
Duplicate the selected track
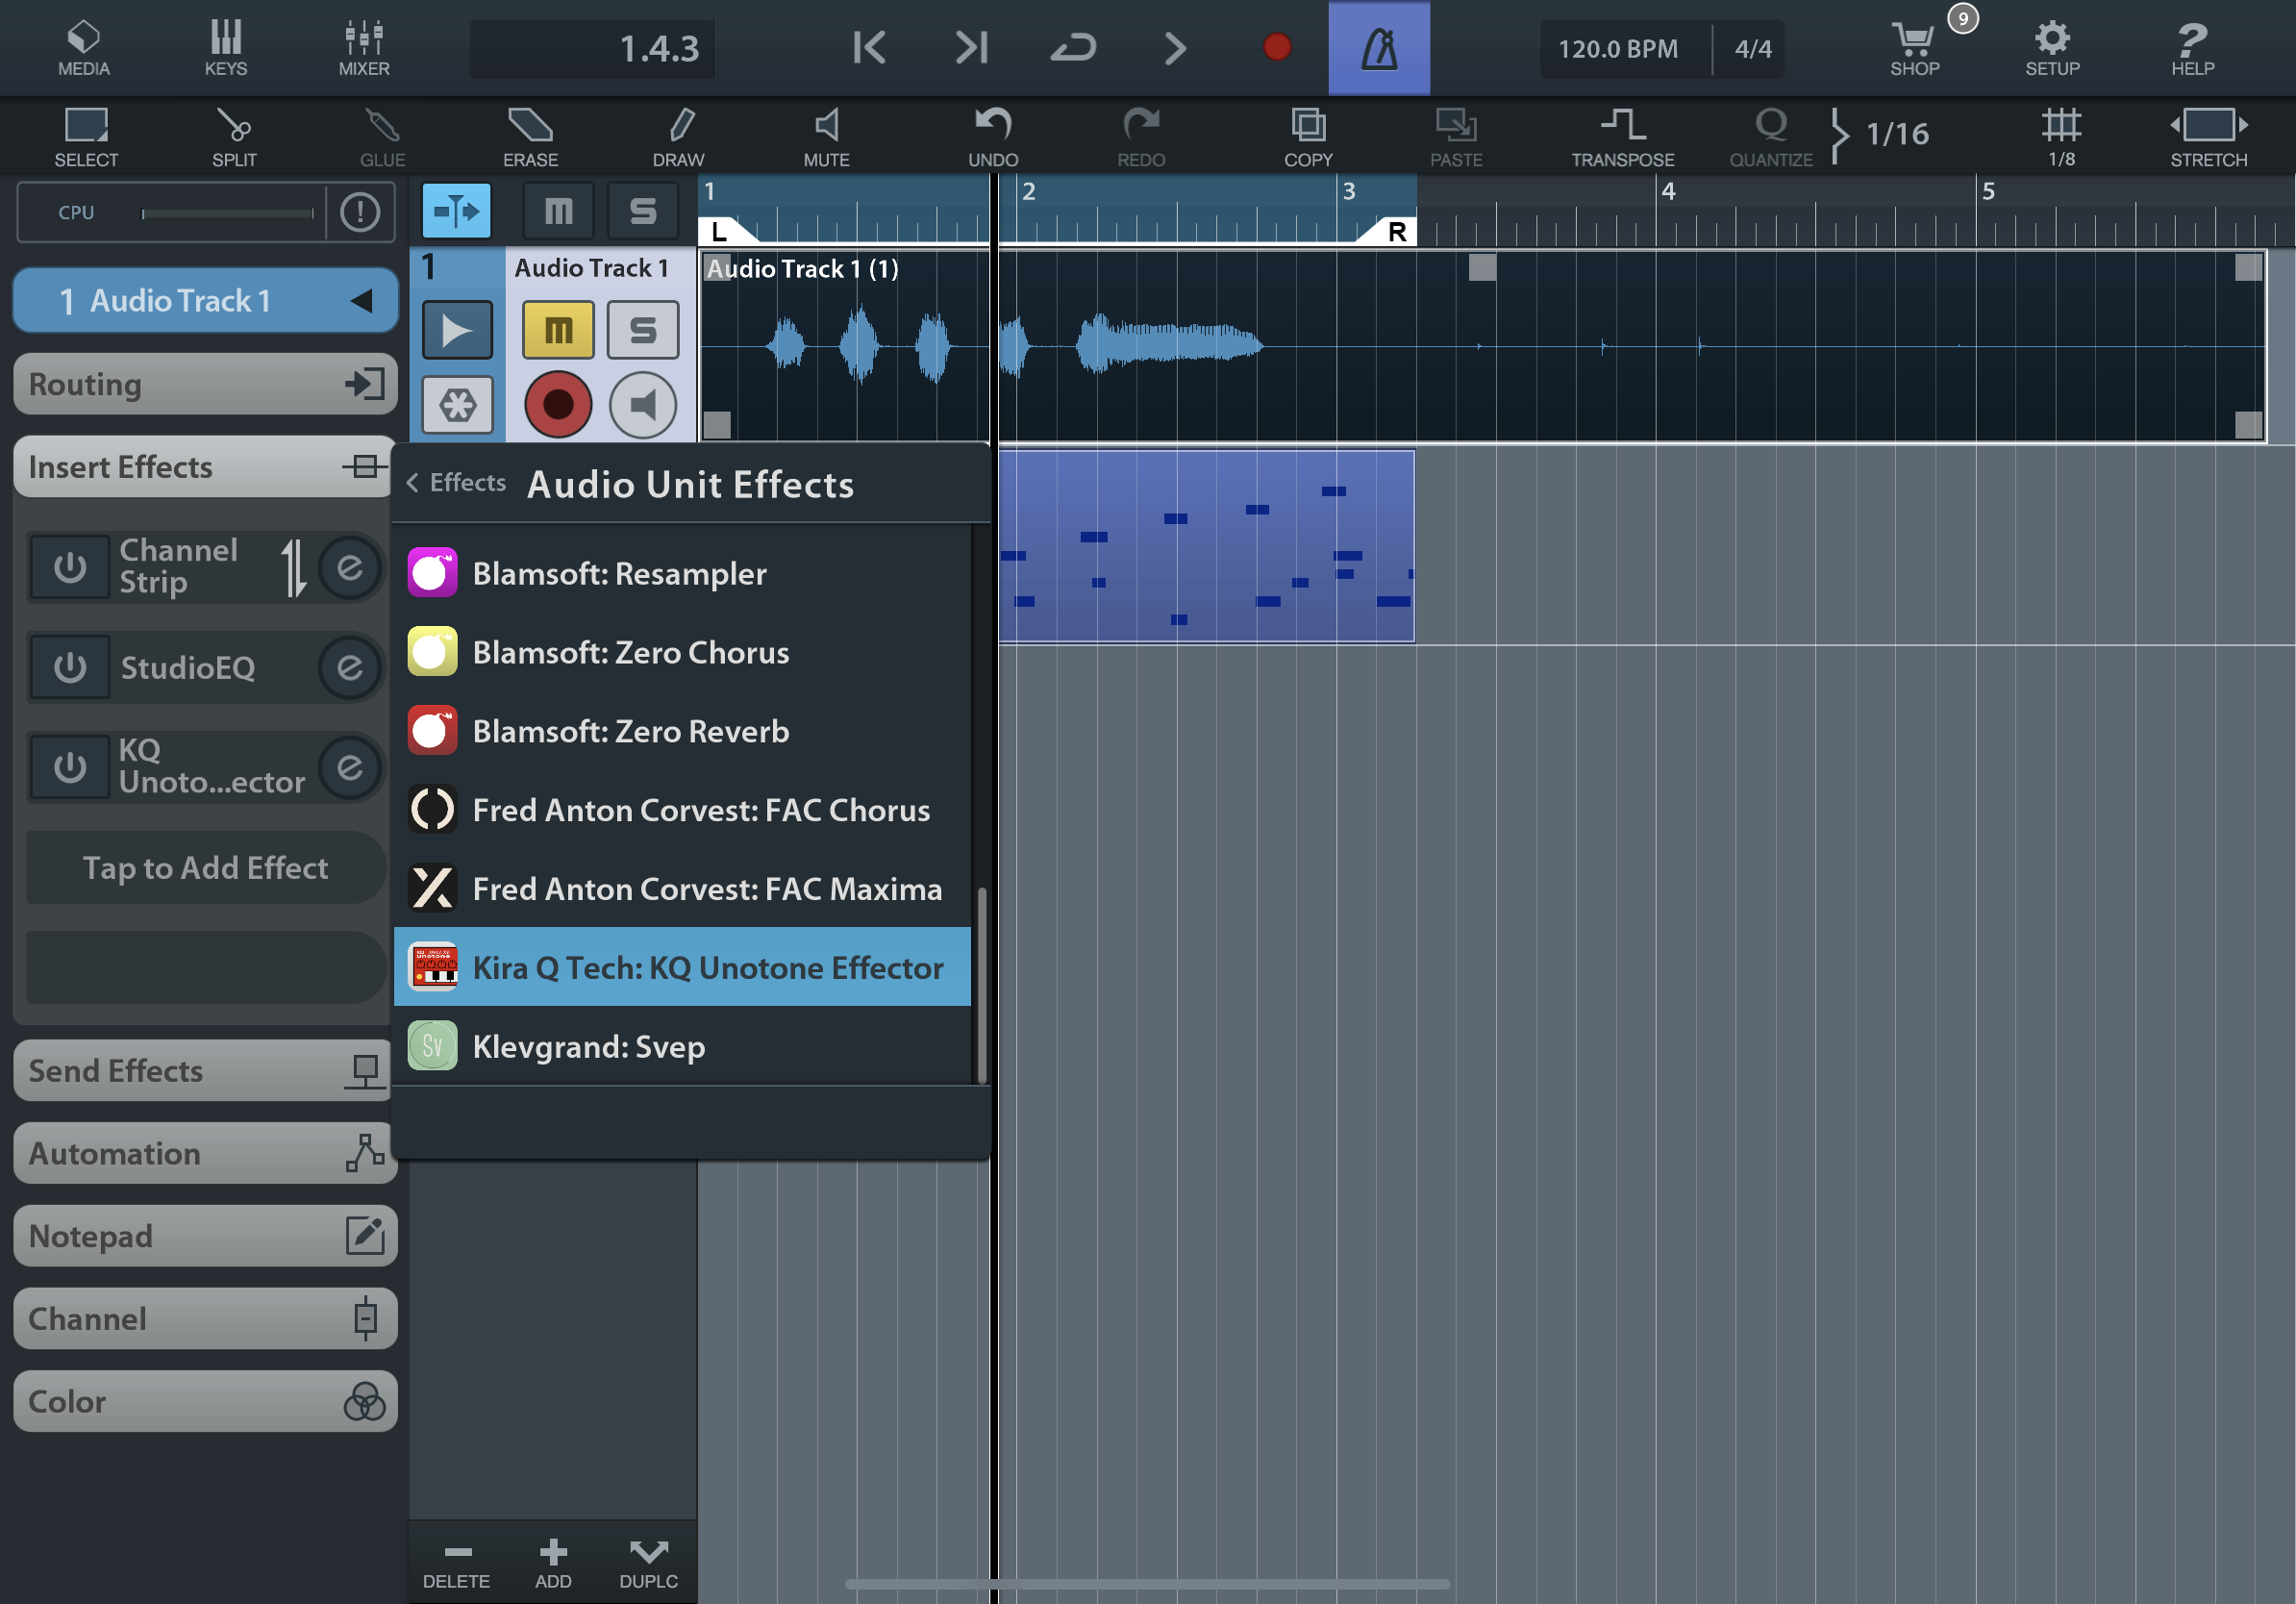(x=648, y=1563)
